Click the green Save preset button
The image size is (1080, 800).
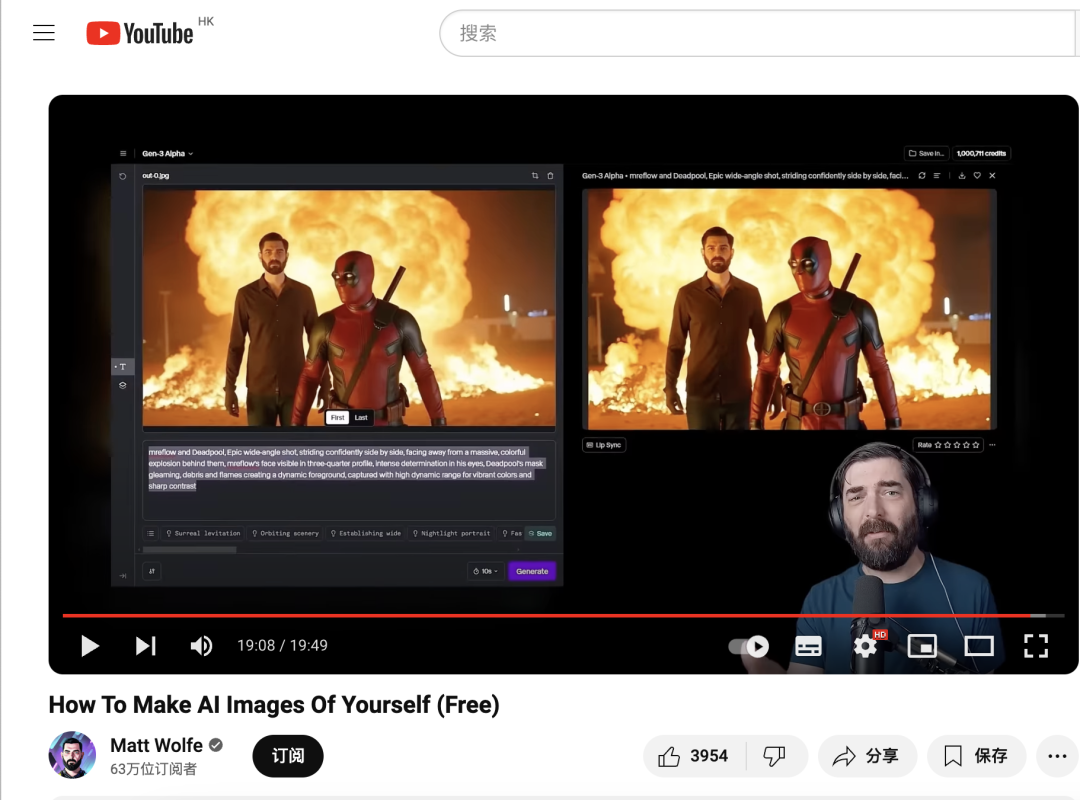pos(540,533)
